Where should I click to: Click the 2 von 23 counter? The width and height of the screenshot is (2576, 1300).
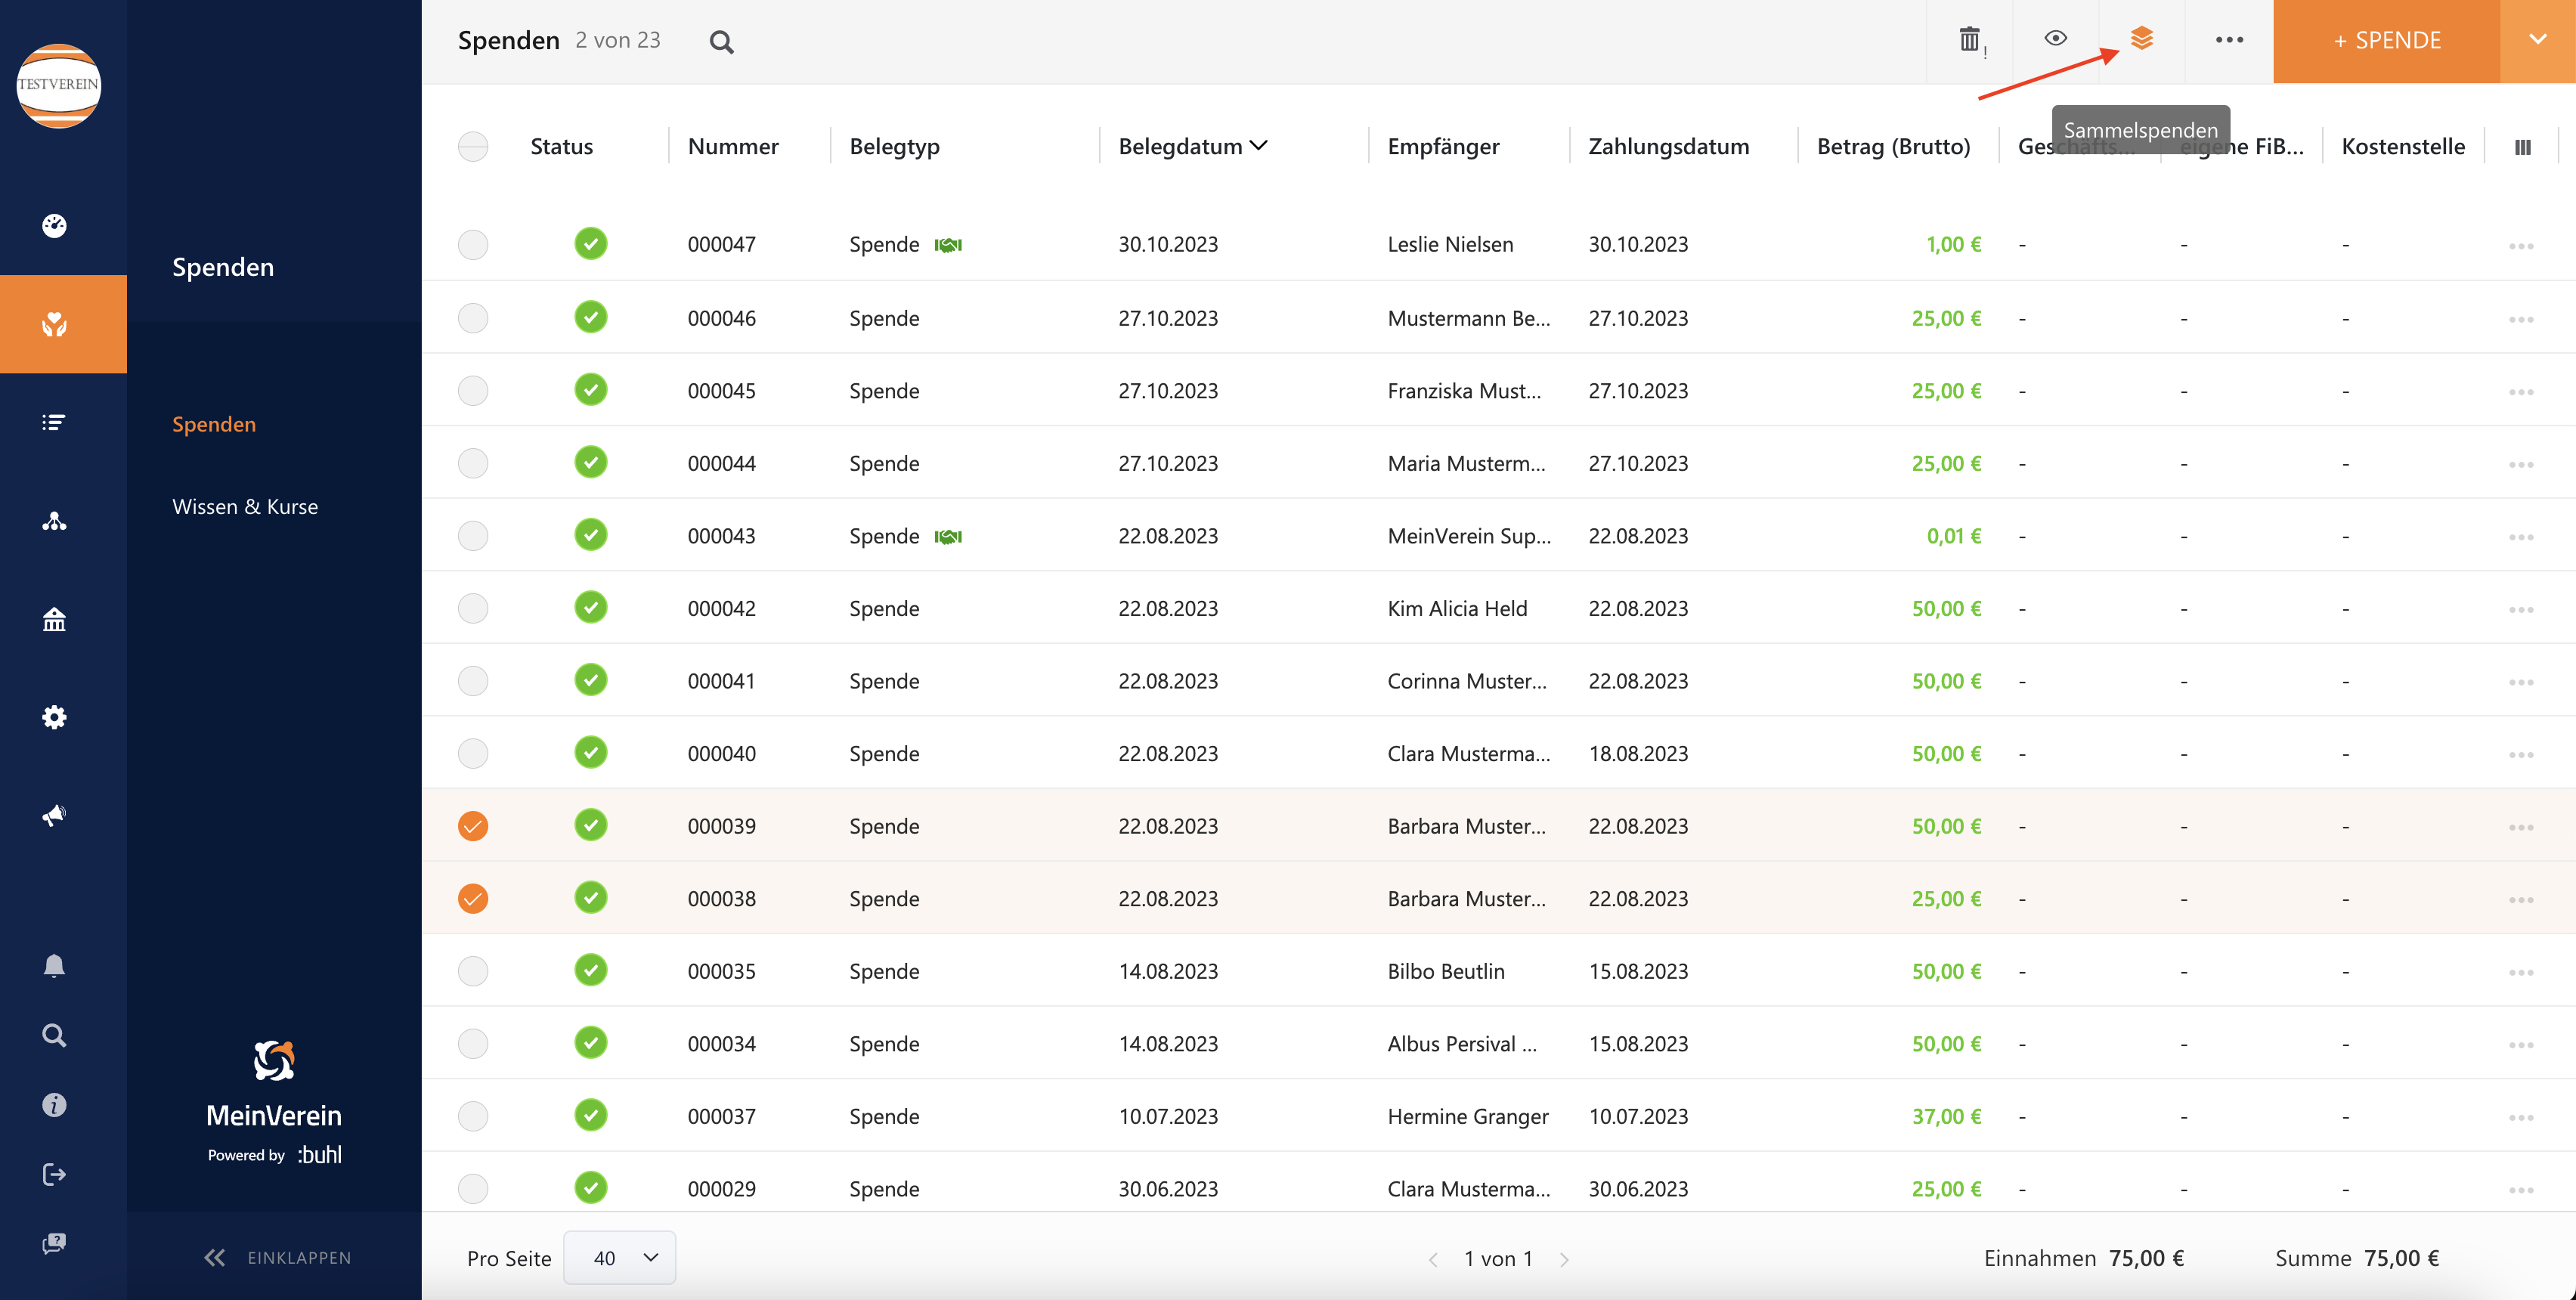click(x=617, y=40)
